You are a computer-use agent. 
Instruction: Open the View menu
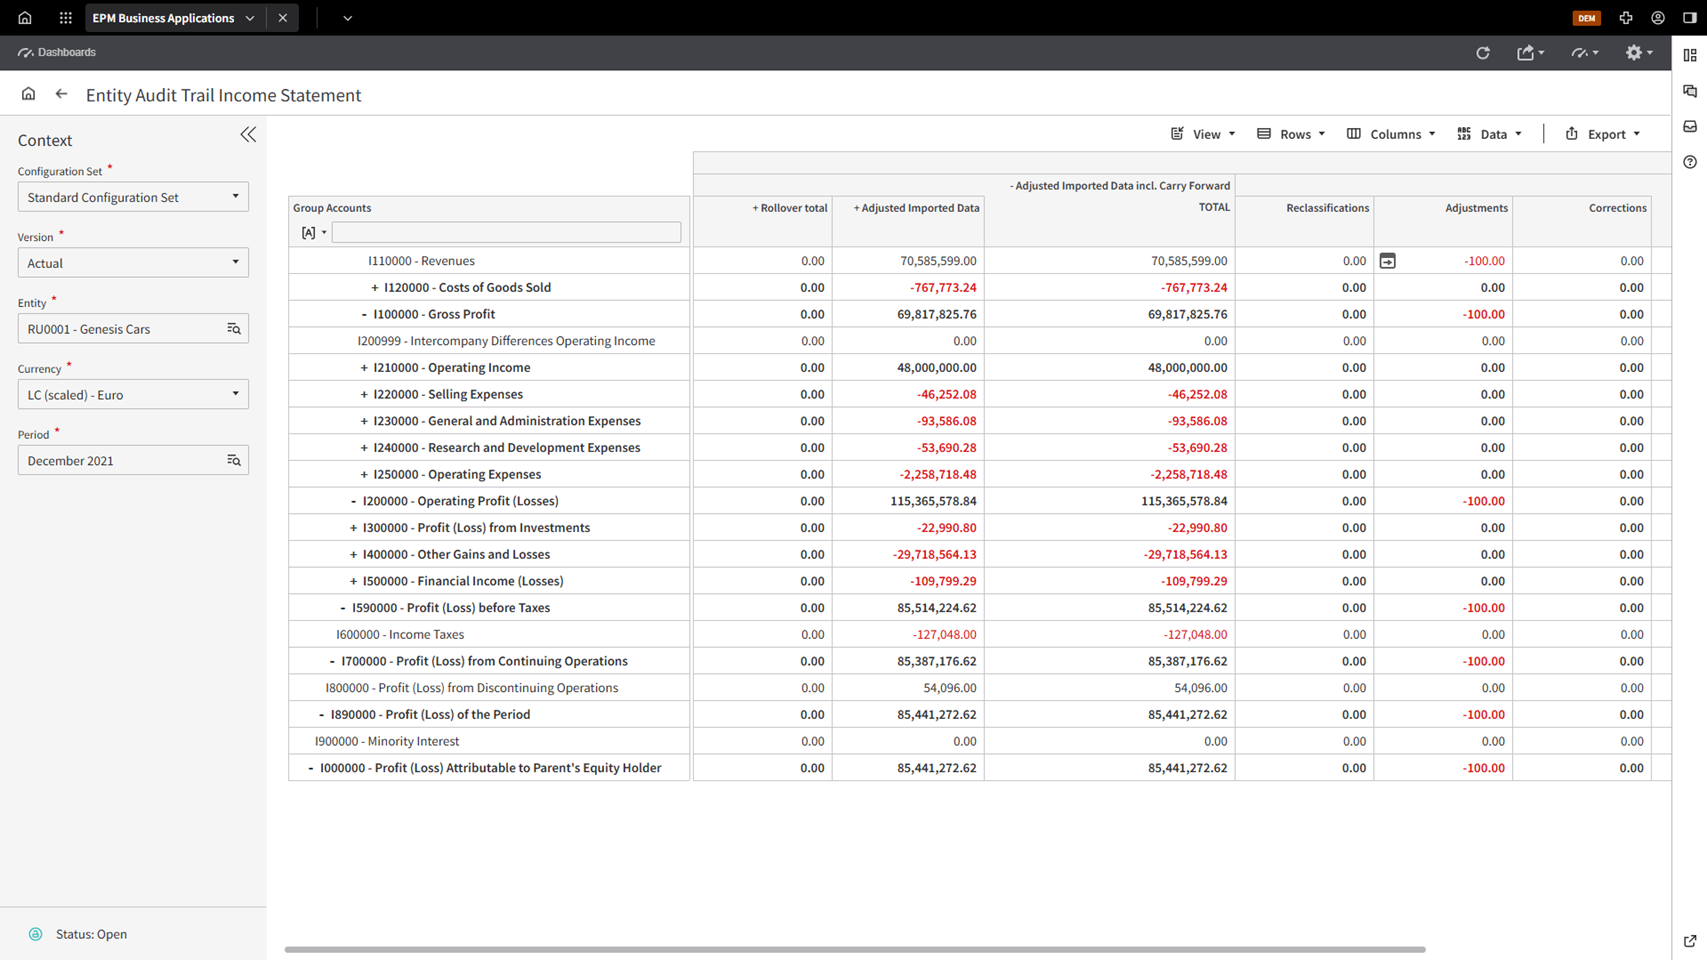coord(1204,134)
